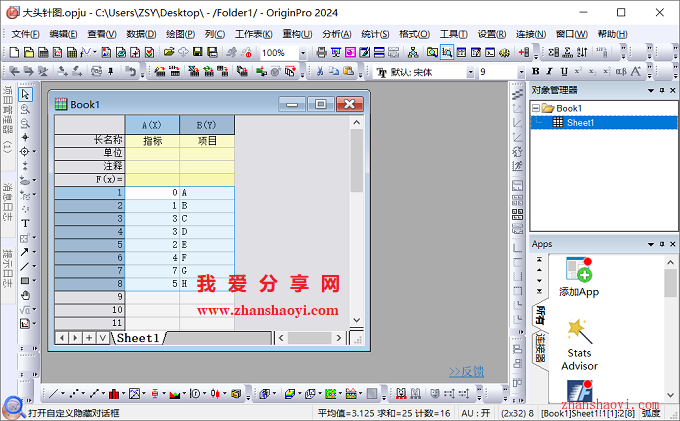The height and width of the screenshot is (421, 680).
Task: Click the AU : 开 status bar entry
Action: [x=476, y=413]
